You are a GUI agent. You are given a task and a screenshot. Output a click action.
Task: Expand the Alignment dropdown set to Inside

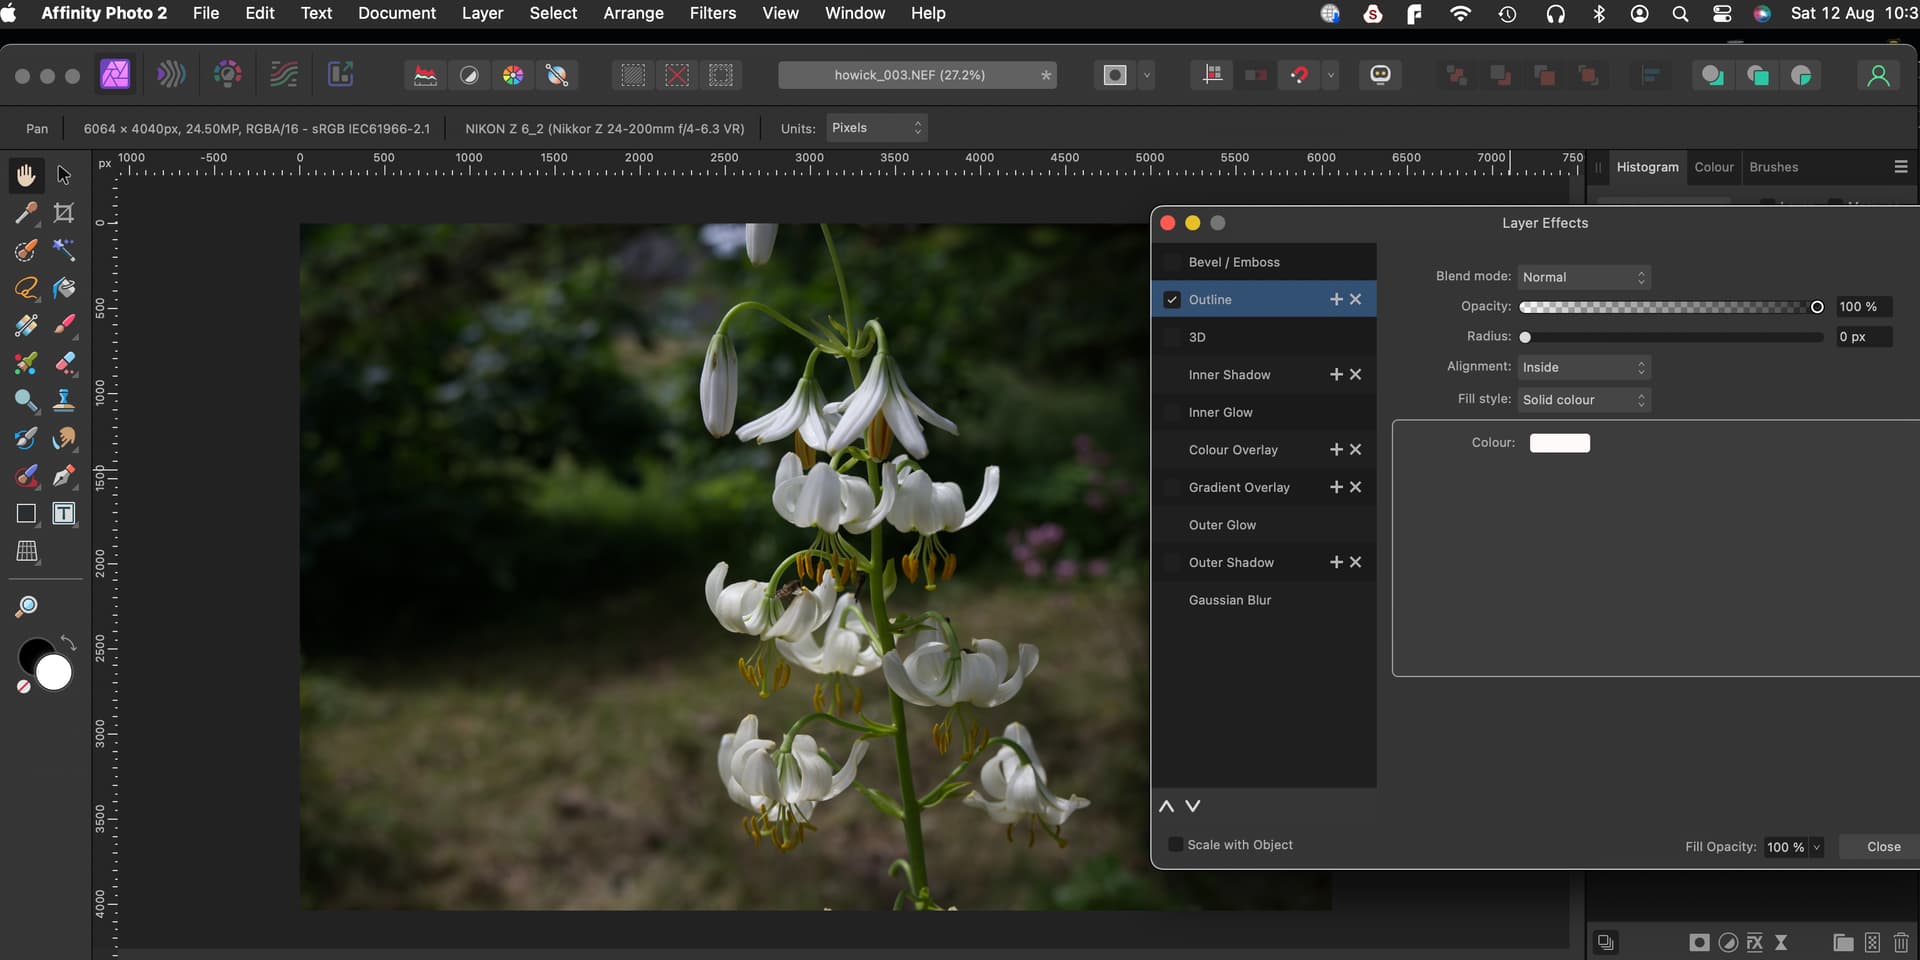[x=1583, y=367]
